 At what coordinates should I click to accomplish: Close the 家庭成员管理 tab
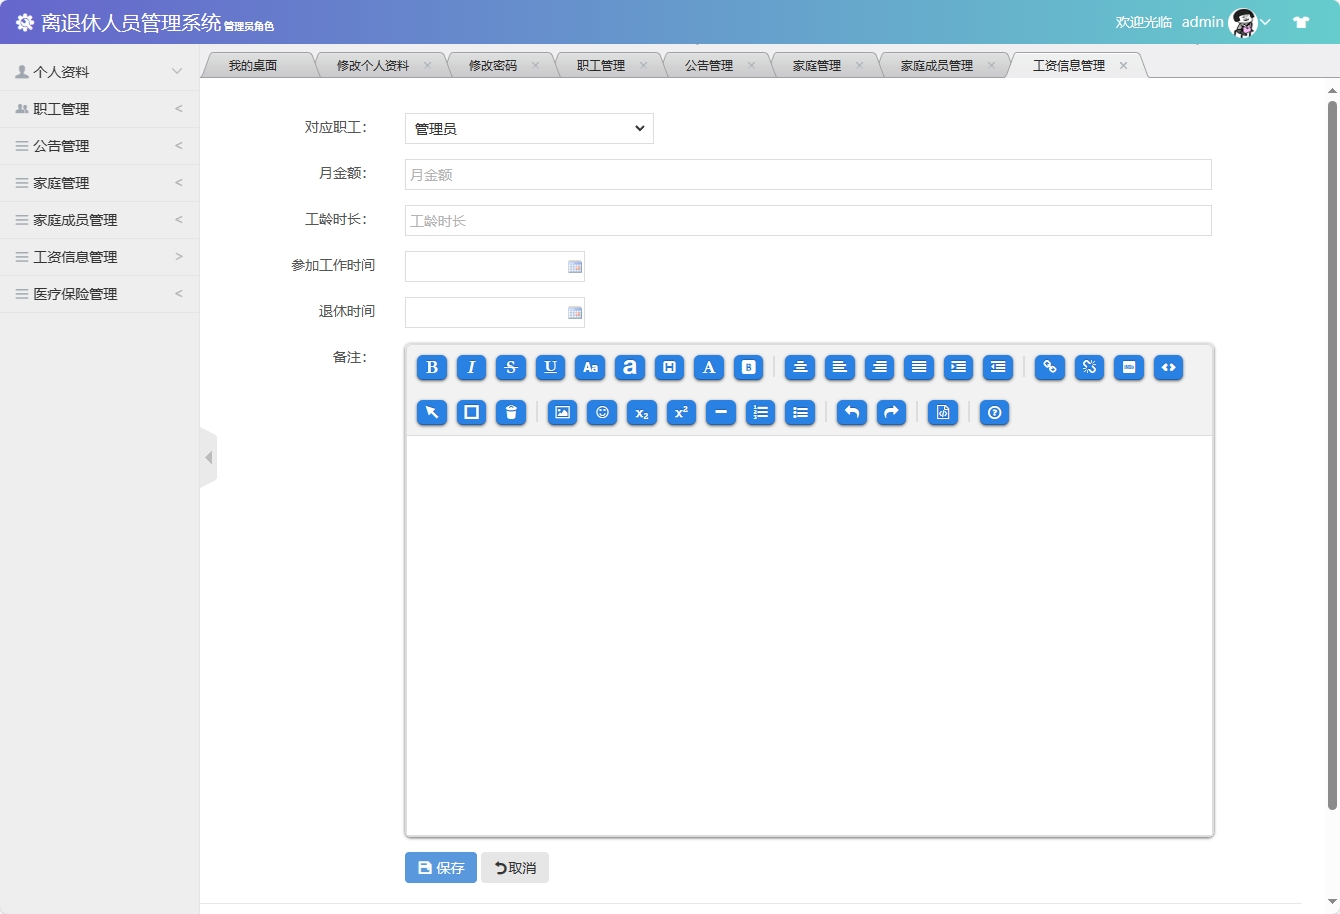click(x=991, y=66)
